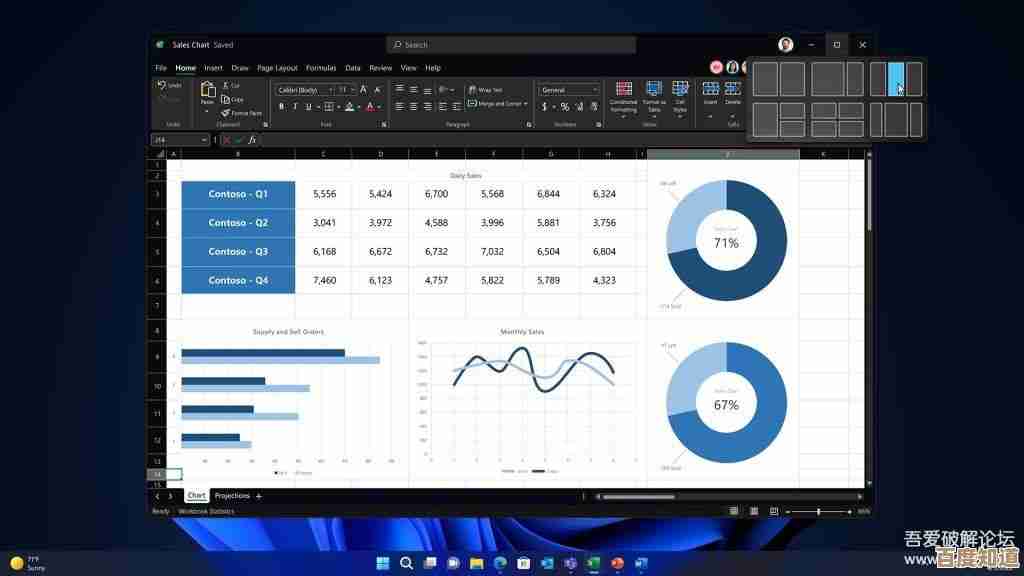Open the Formulas ribbon tab
1024x576 pixels.
pyautogui.click(x=321, y=68)
